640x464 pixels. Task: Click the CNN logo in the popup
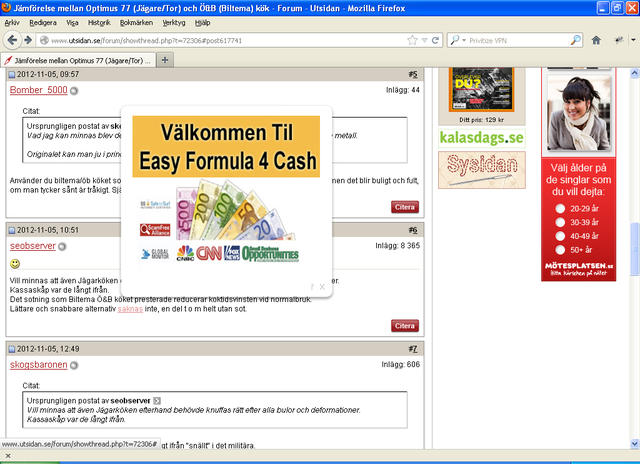click(209, 253)
